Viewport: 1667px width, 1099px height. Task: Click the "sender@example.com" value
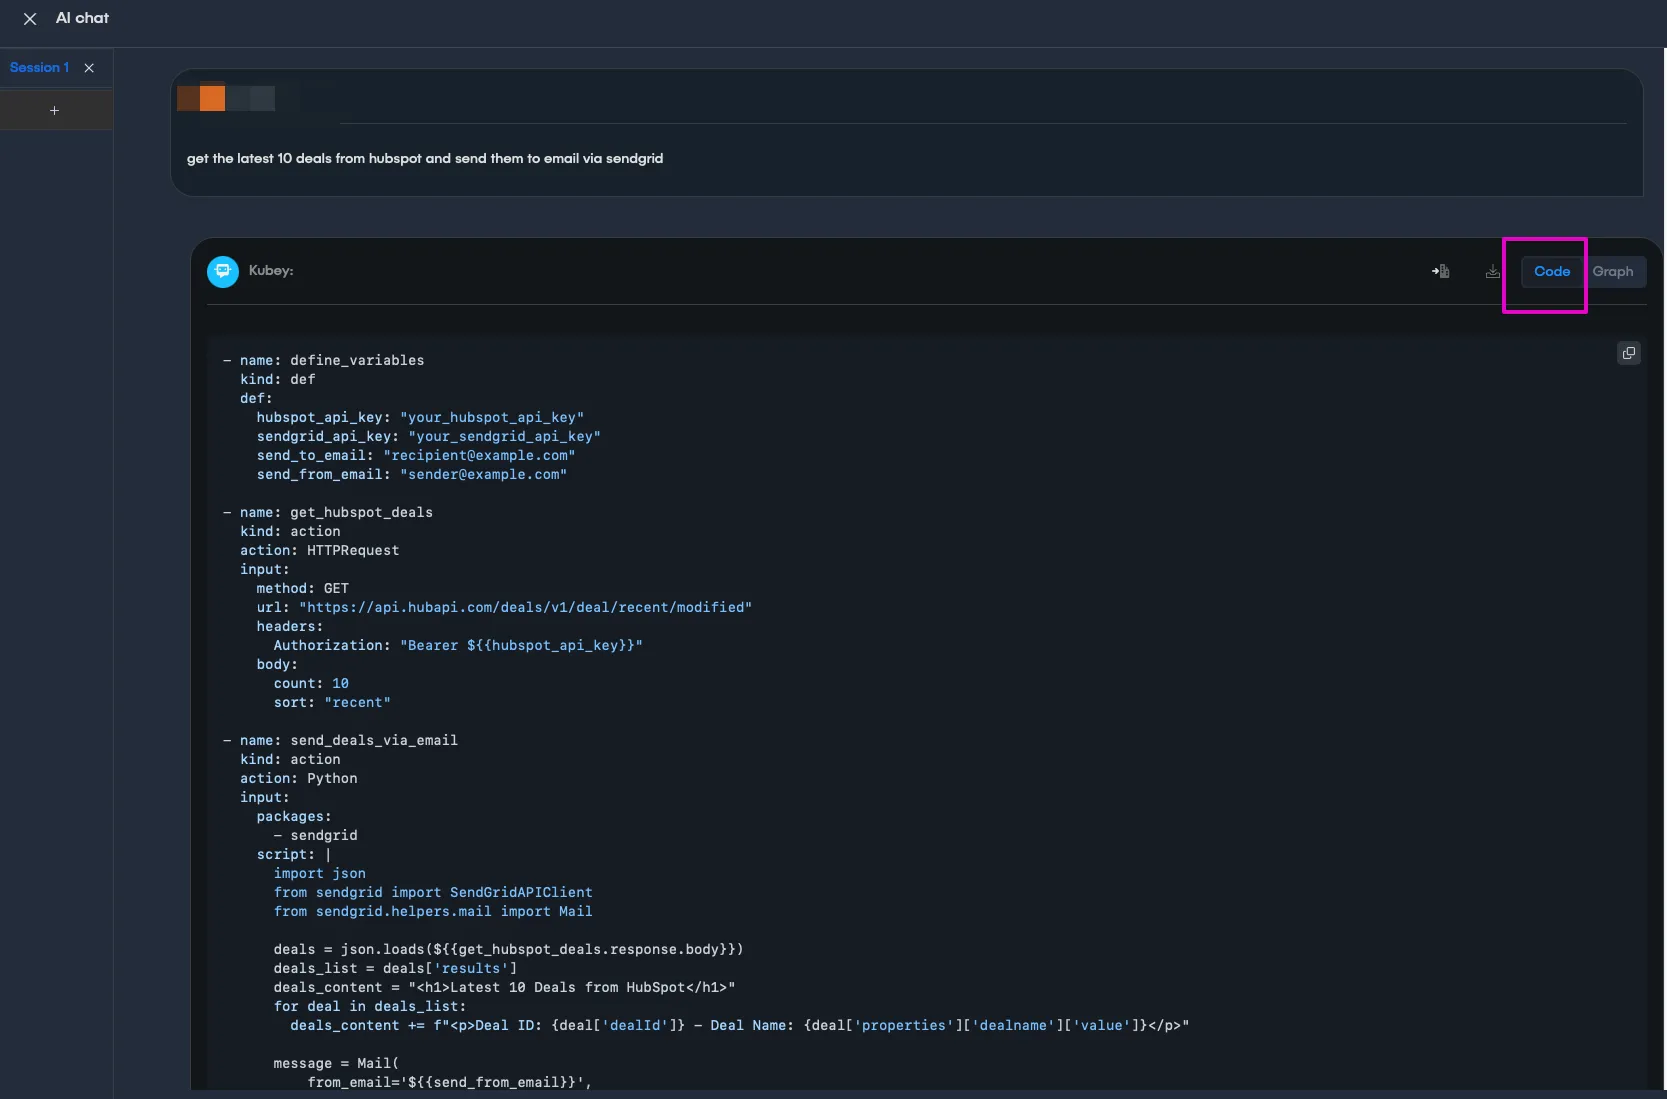pos(484,474)
